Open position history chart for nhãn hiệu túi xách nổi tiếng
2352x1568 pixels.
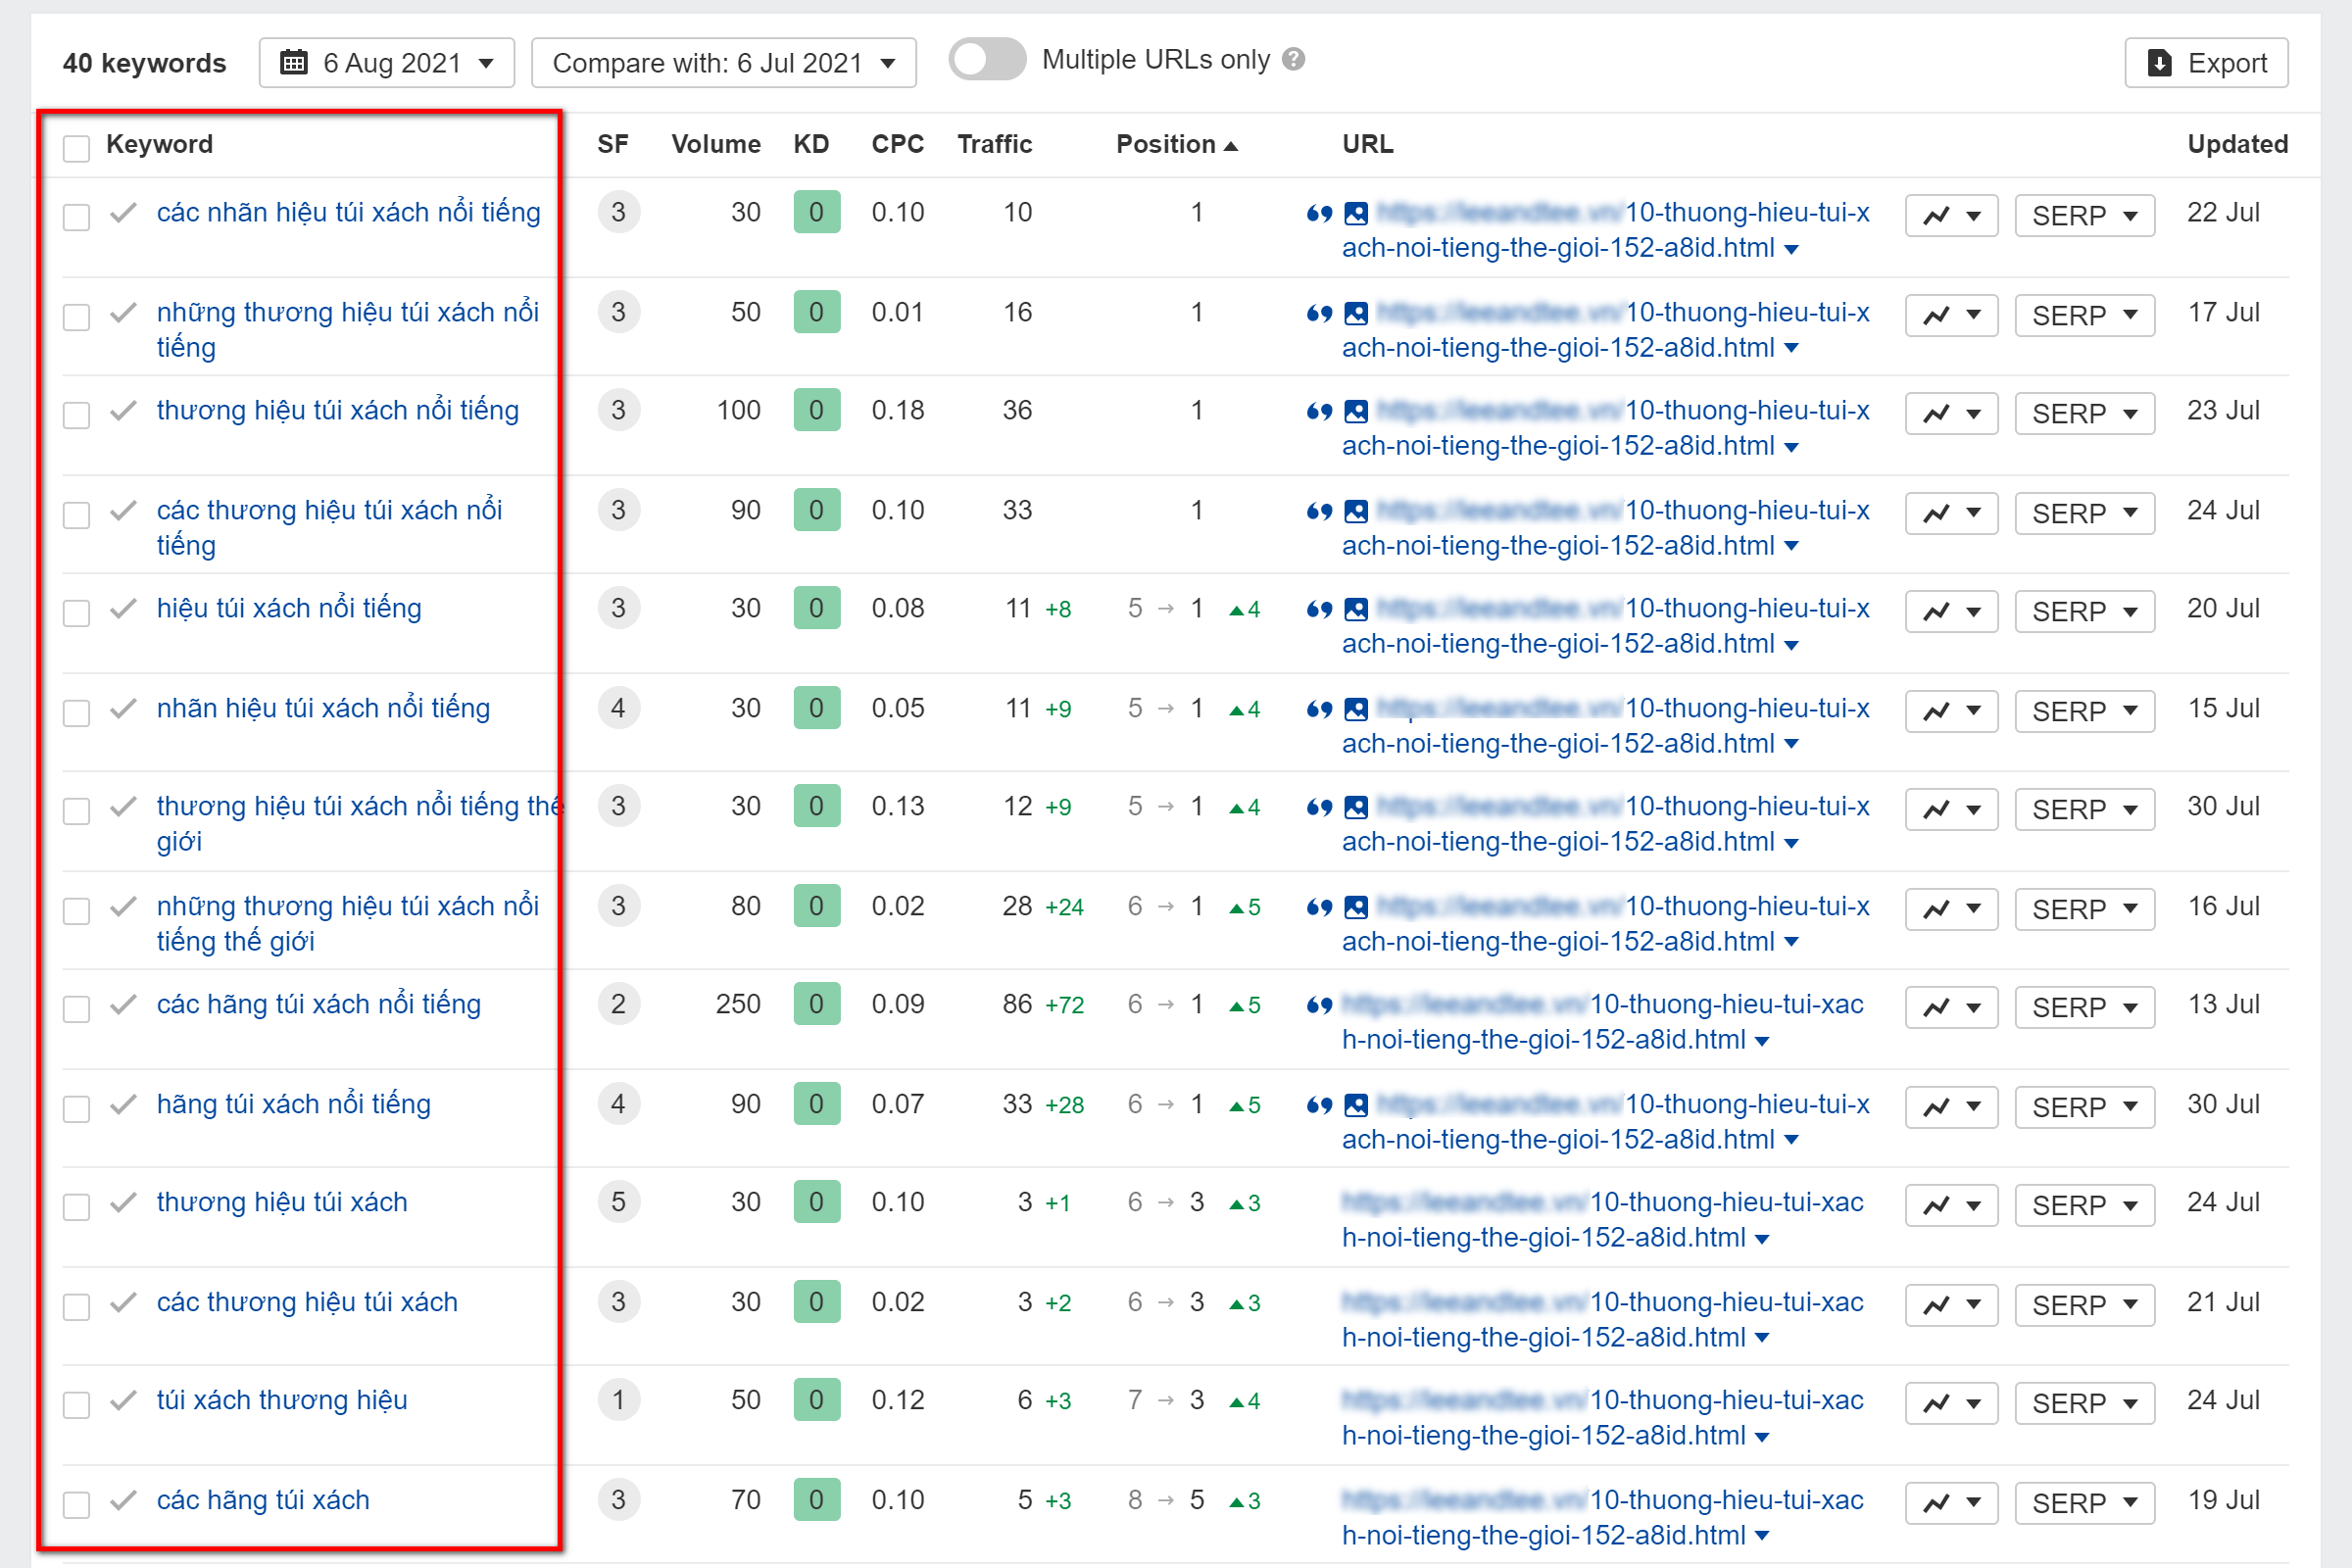coord(1951,711)
